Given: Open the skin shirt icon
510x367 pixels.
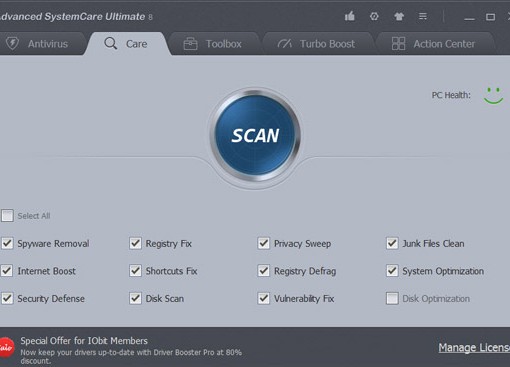Looking at the screenshot, I should (x=399, y=16).
